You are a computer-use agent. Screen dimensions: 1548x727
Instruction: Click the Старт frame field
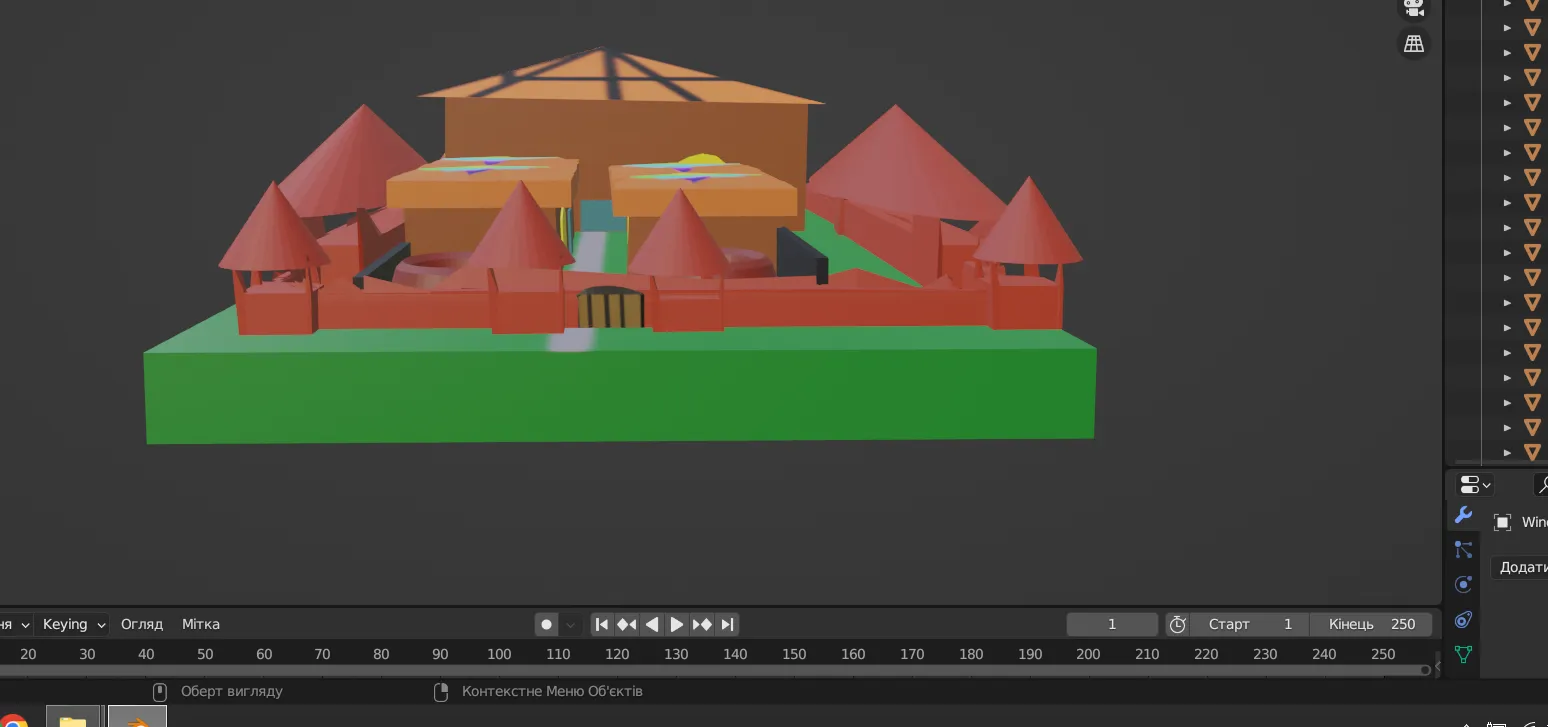tap(1250, 624)
